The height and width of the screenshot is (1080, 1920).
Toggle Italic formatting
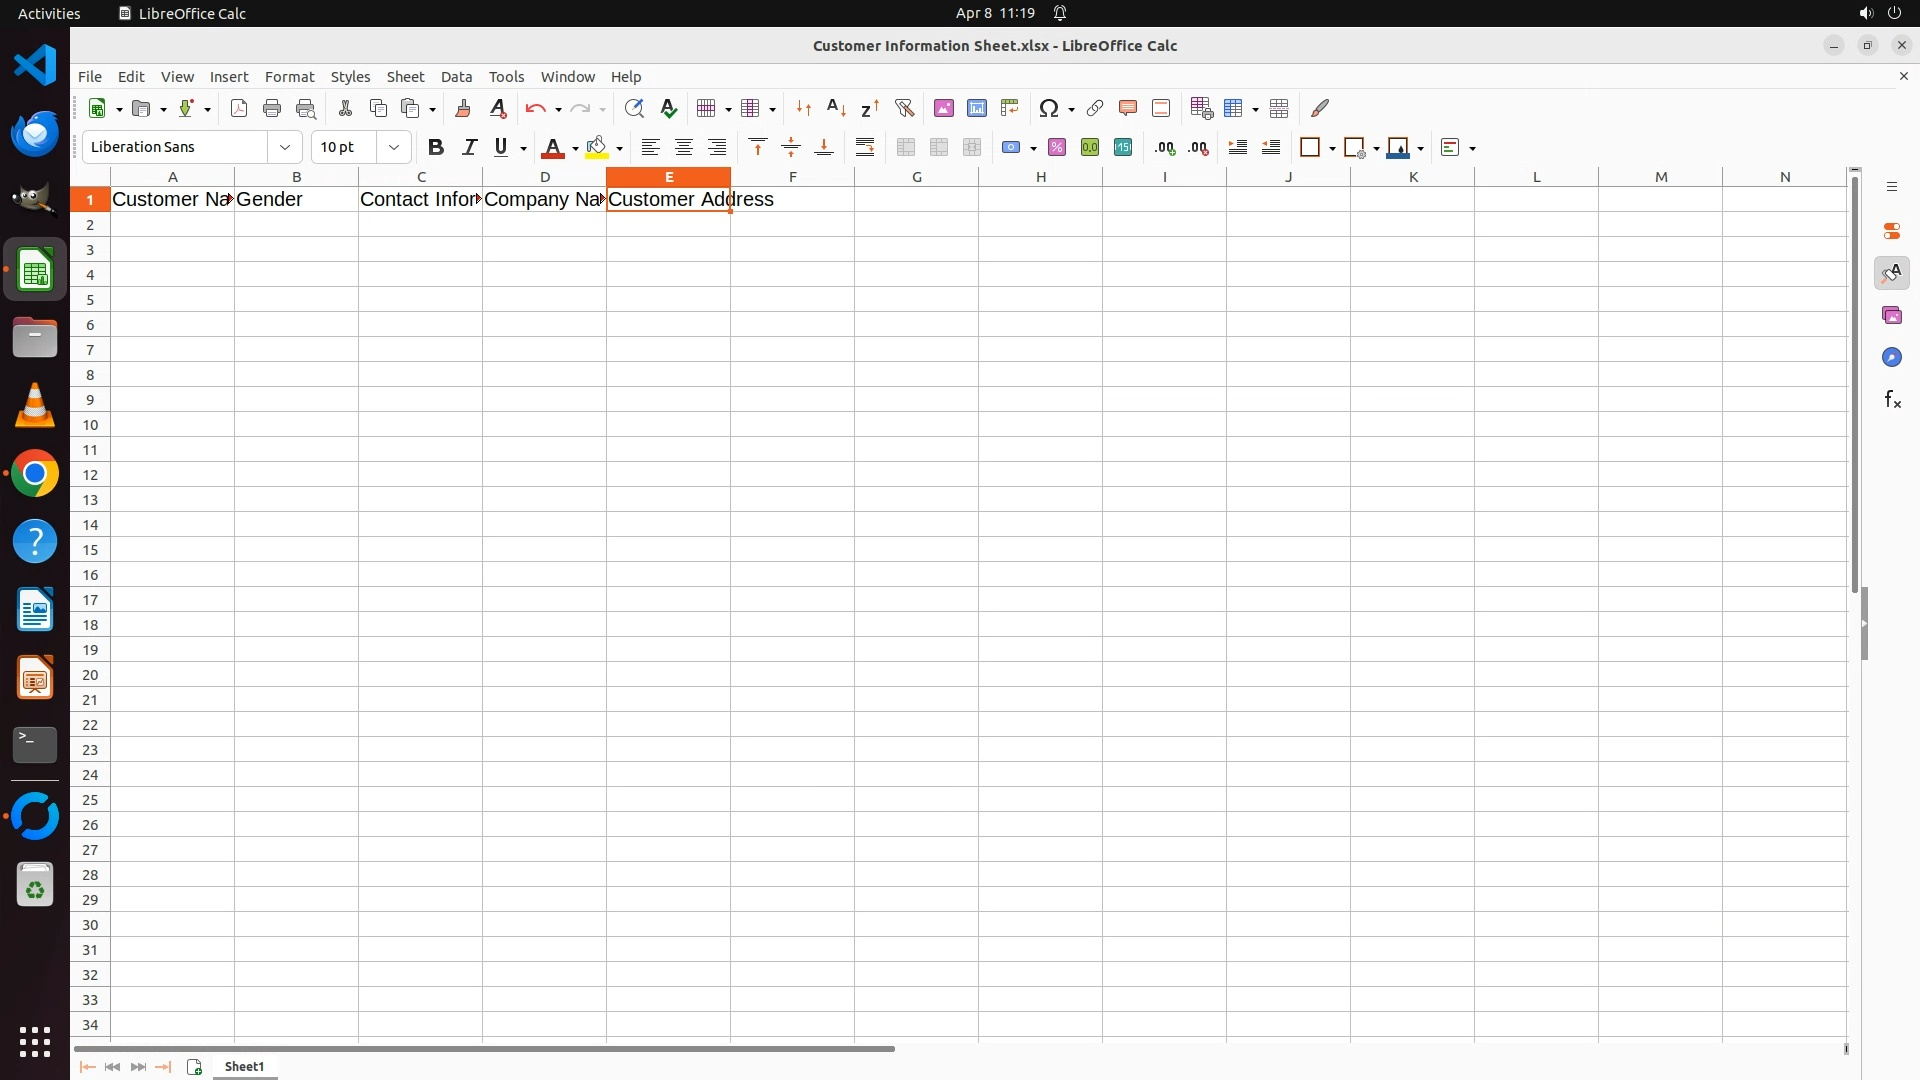click(469, 147)
